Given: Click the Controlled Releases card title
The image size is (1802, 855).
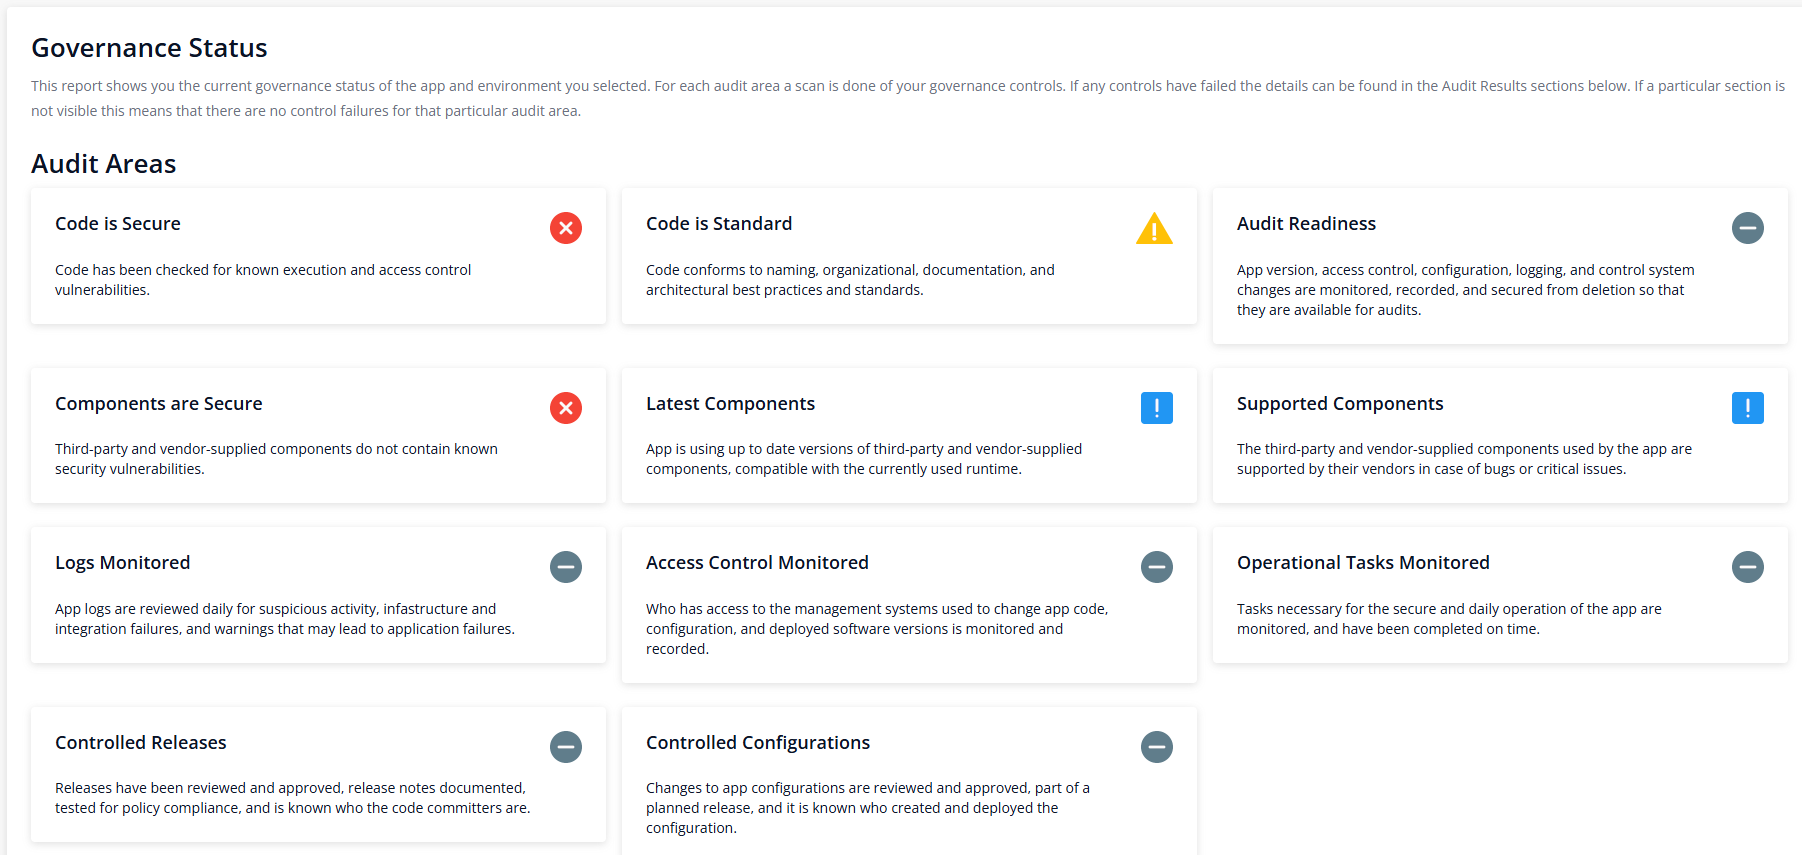Looking at the screenshot, I should [141, 743].
